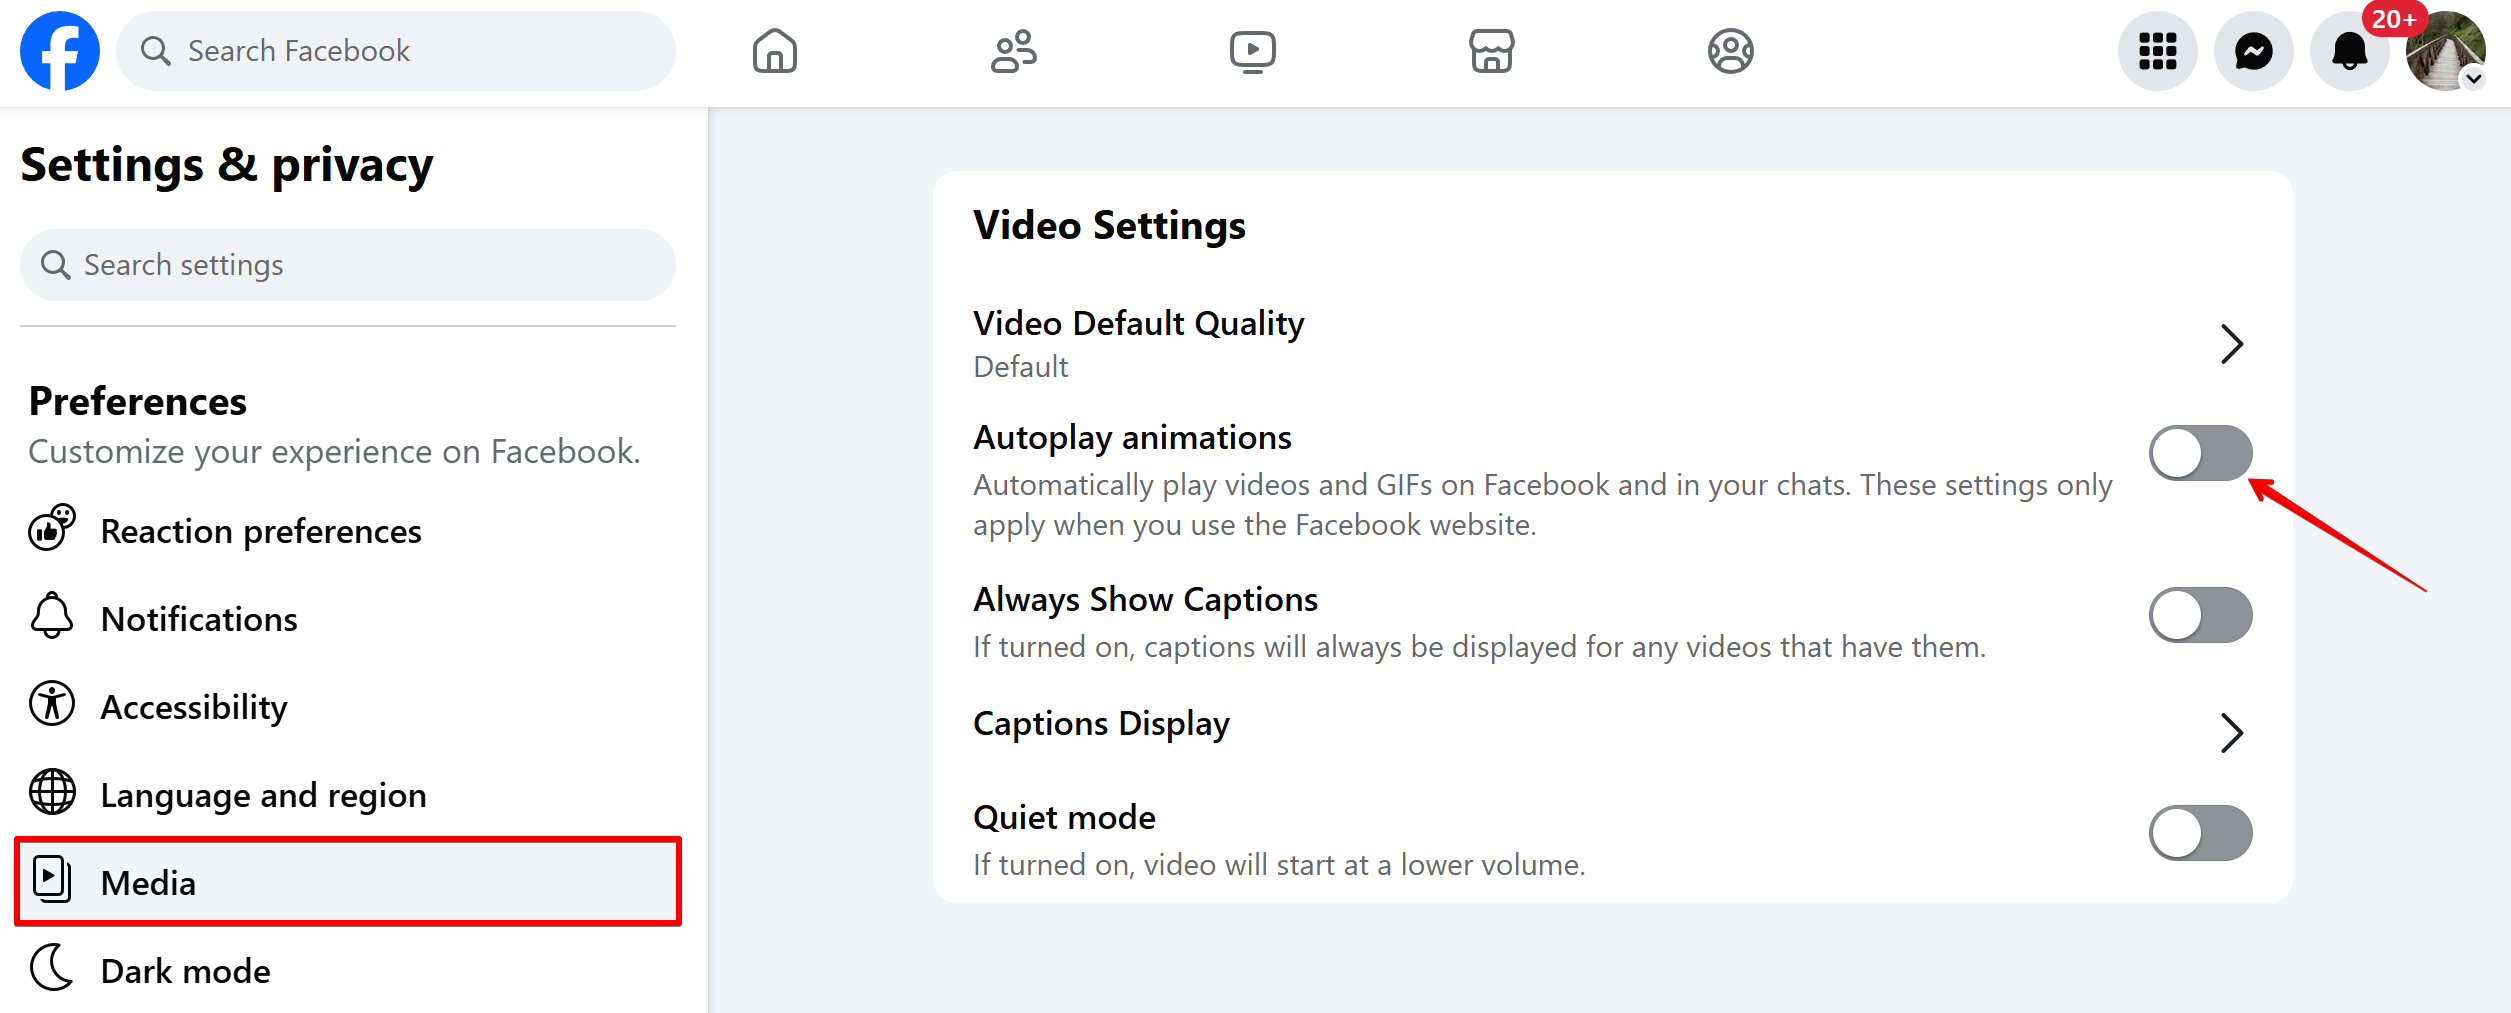Open Dark mode settings
Image resolution: width=2511 pixels, height=1013 pixels.
coord(185,970)
